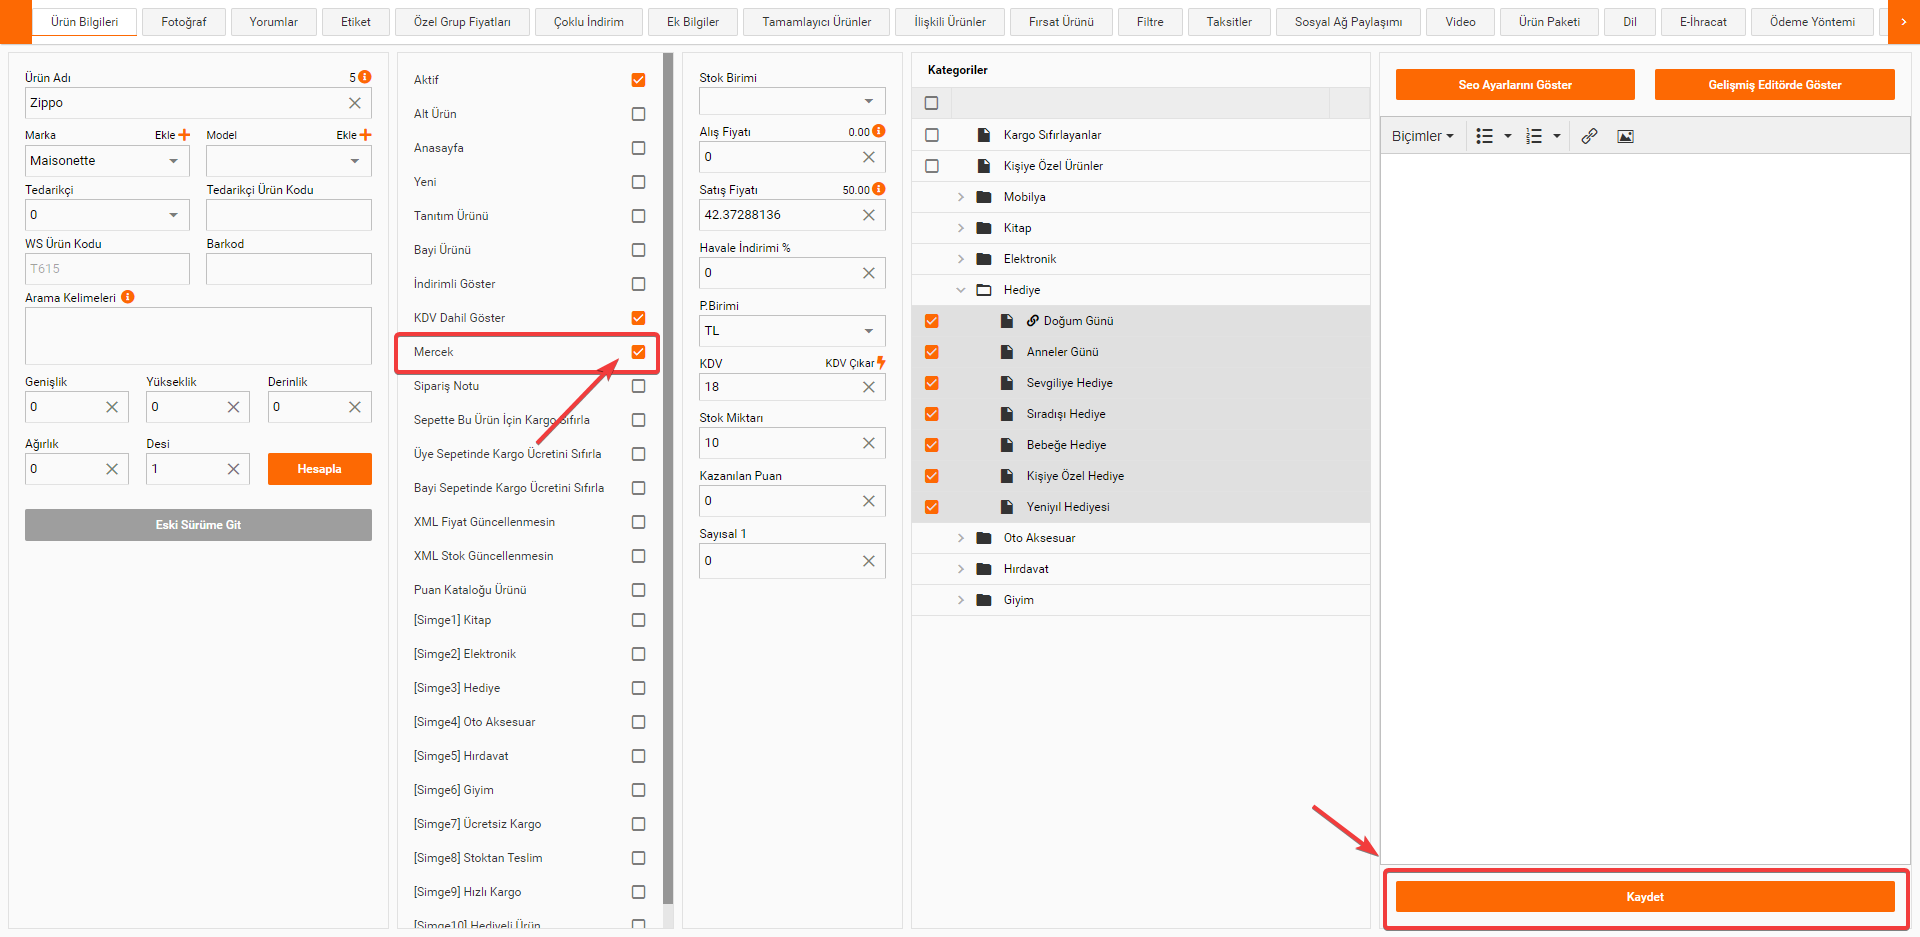Open the P.Birimi TL dropdown
Viewport: 1920px width, 937px height.
792,331
